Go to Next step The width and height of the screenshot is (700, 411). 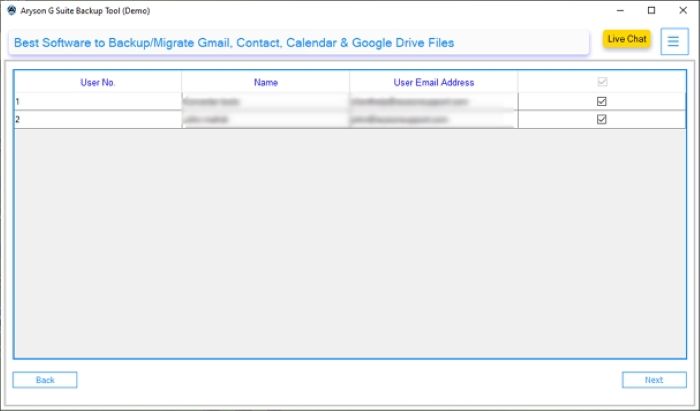click(654, 380)
